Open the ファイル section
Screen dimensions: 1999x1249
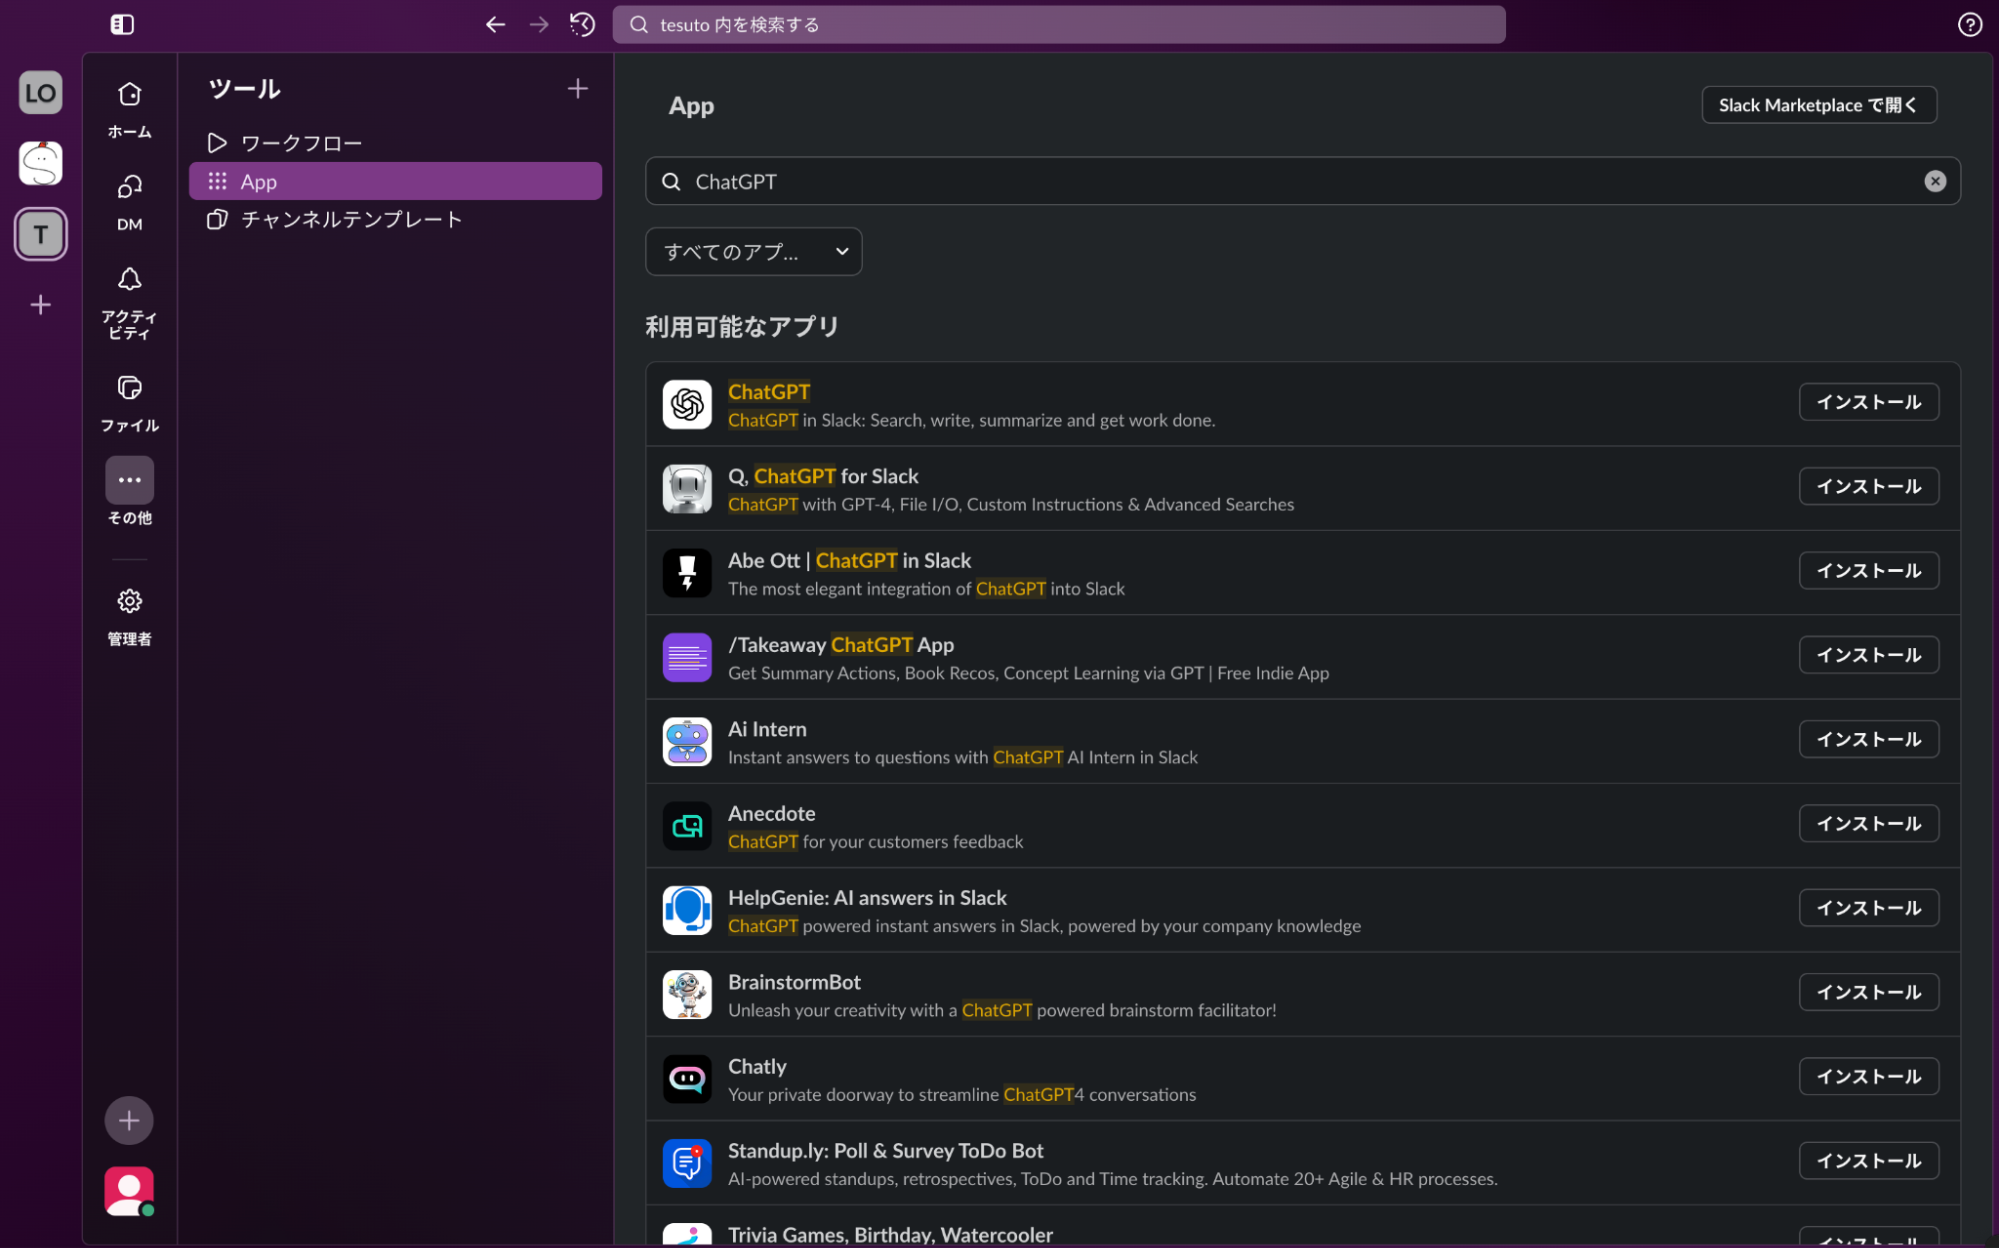pos(128,388)
